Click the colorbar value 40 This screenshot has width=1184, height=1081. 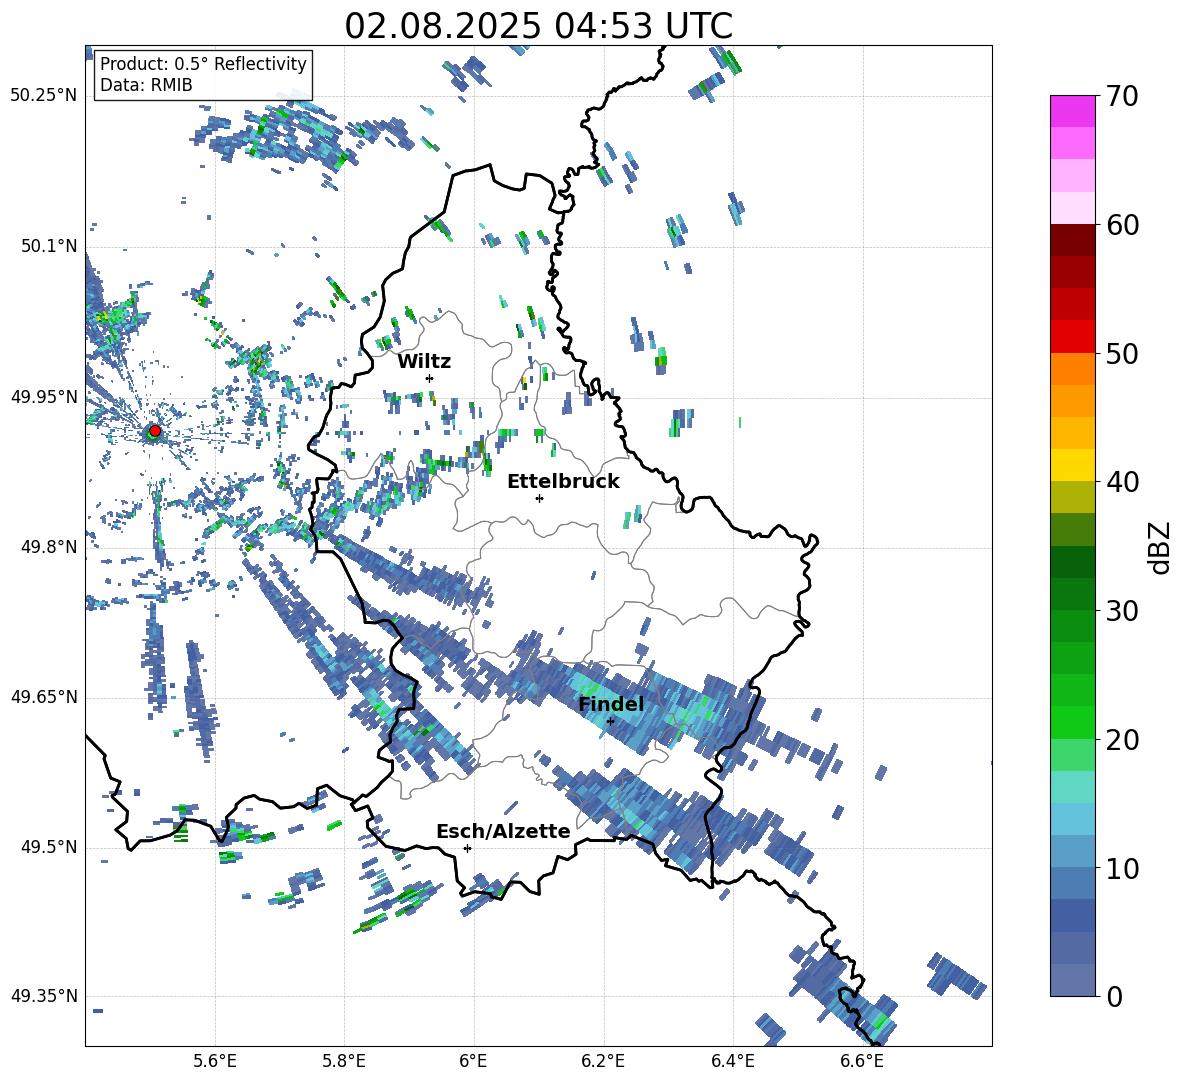coord(1122,482)
